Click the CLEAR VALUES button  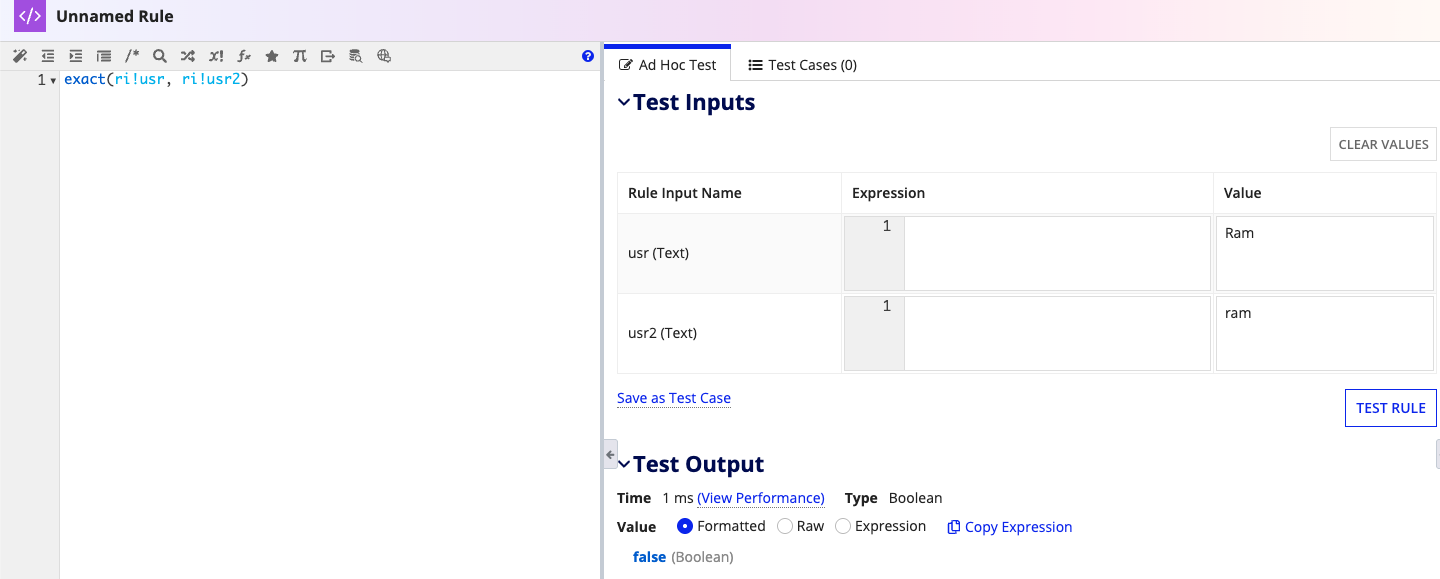click(1383, 144)
